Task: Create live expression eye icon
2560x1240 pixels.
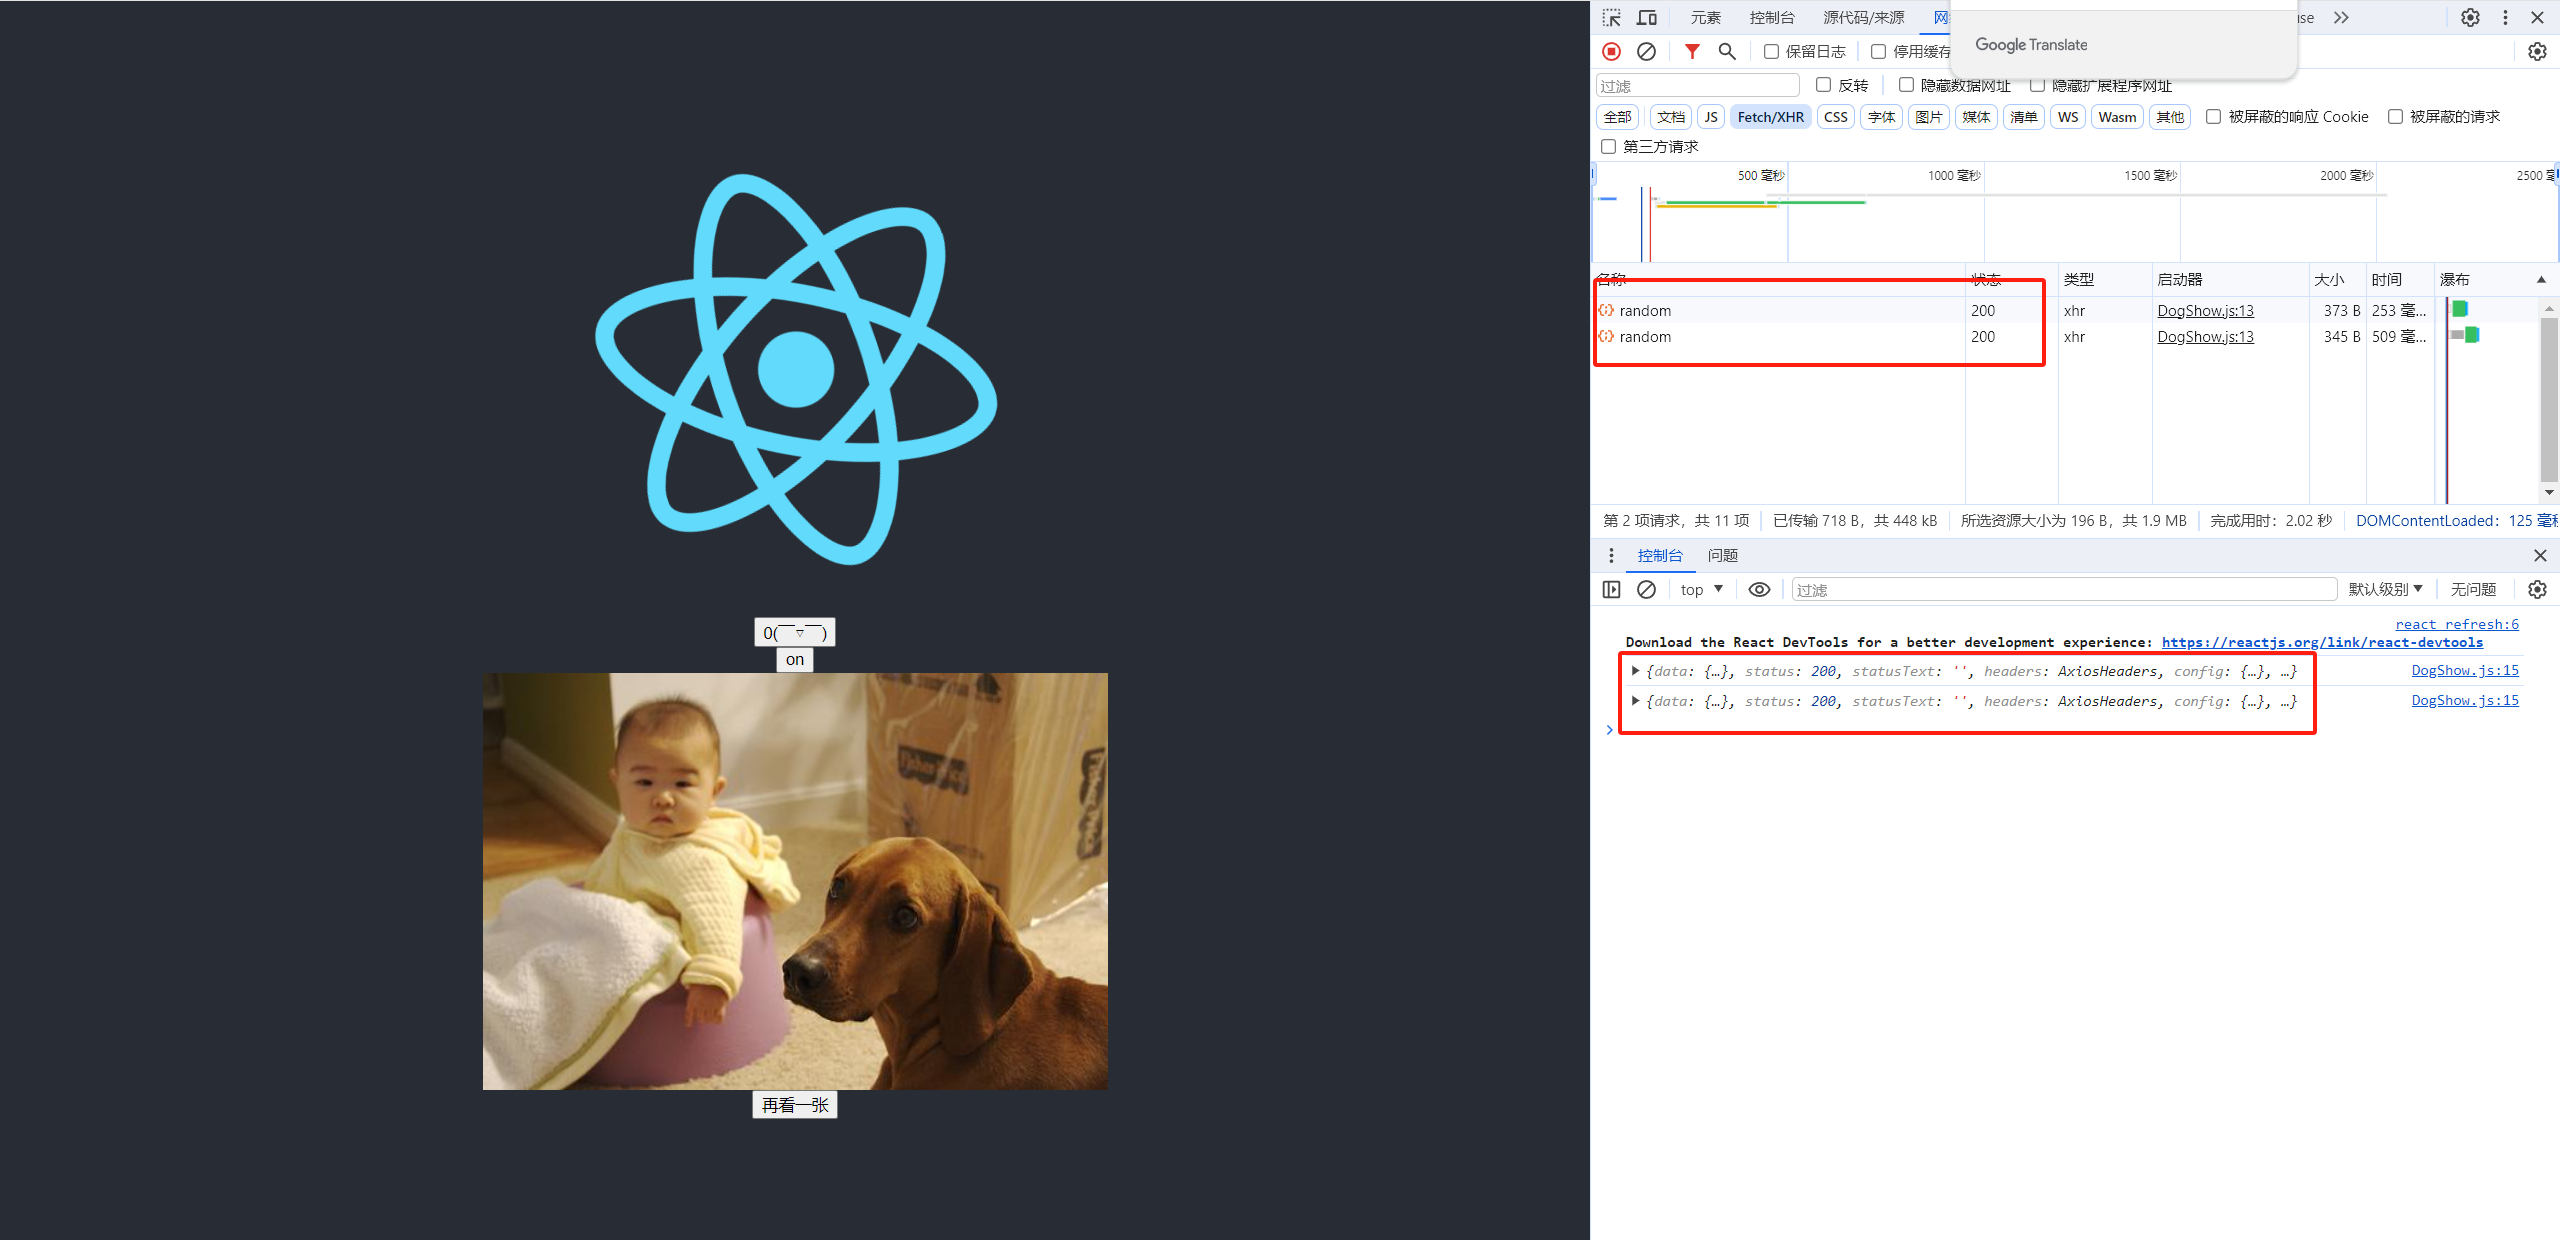Action: click(1759, 589)
